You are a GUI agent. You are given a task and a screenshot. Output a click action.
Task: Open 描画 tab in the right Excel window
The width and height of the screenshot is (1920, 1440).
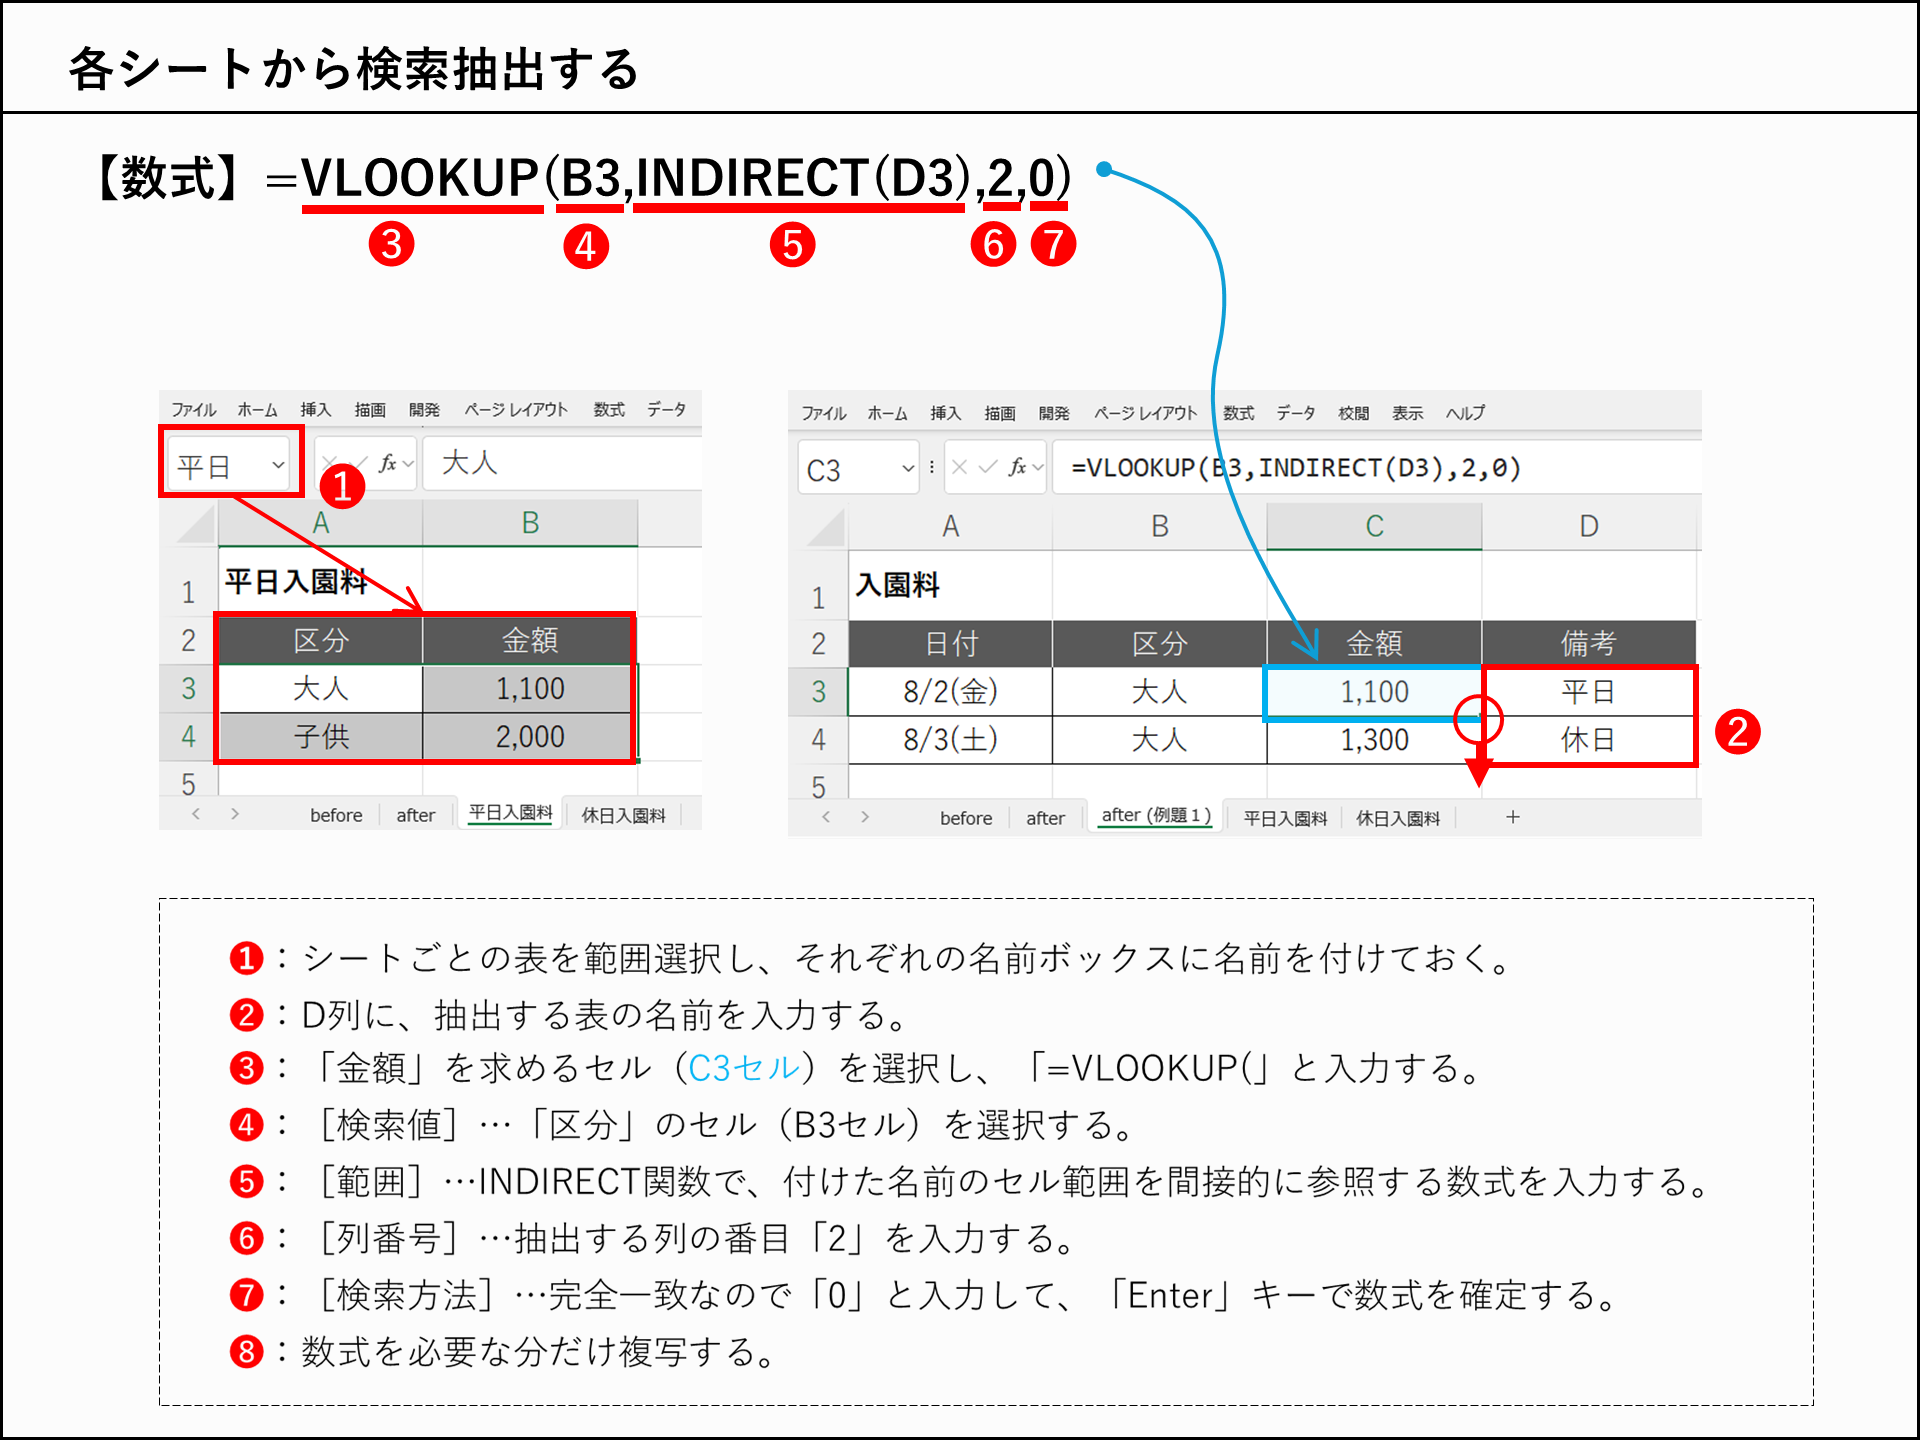coord(999,413)
